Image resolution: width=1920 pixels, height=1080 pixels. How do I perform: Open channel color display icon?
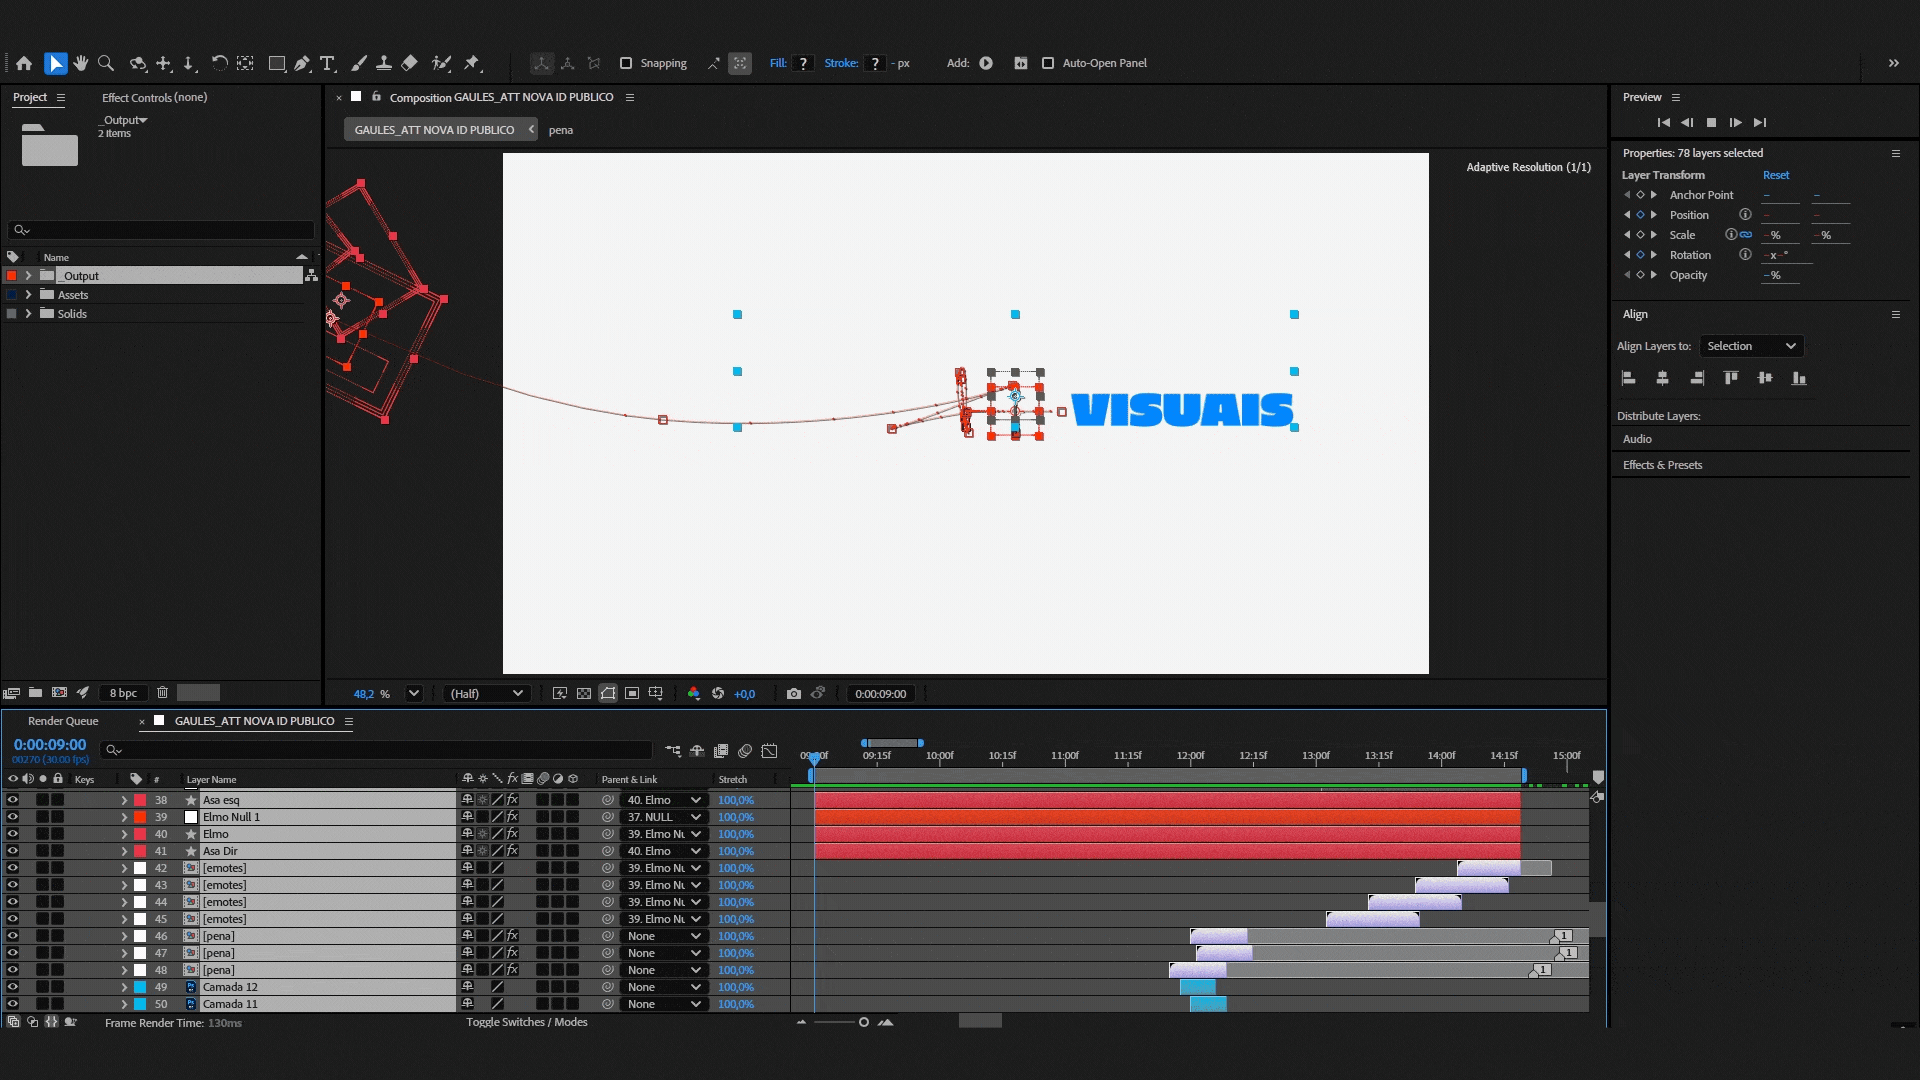[x=694, y=693]
